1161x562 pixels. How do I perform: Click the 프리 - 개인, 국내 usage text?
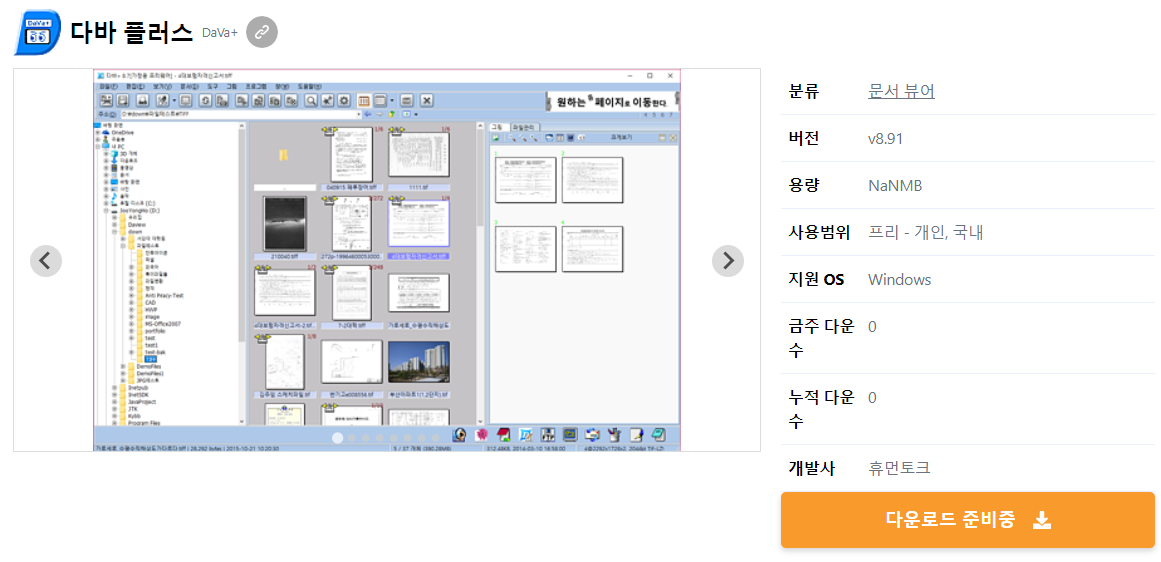926,233
